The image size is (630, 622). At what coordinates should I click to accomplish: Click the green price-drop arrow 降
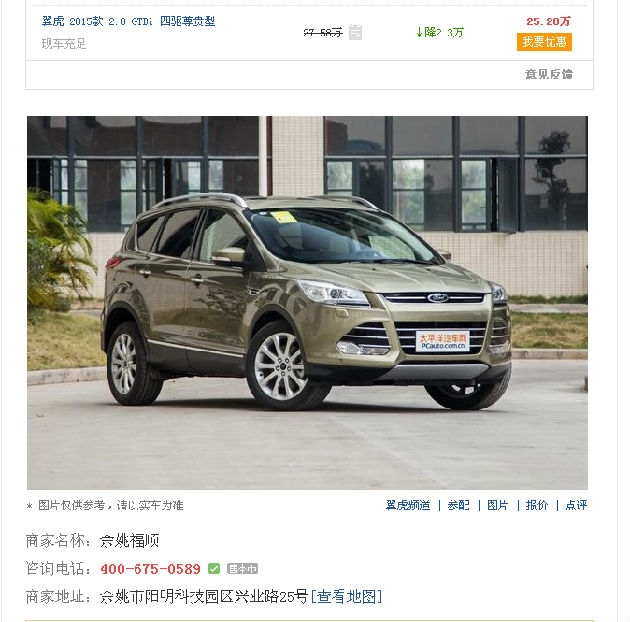coord(440,32)
